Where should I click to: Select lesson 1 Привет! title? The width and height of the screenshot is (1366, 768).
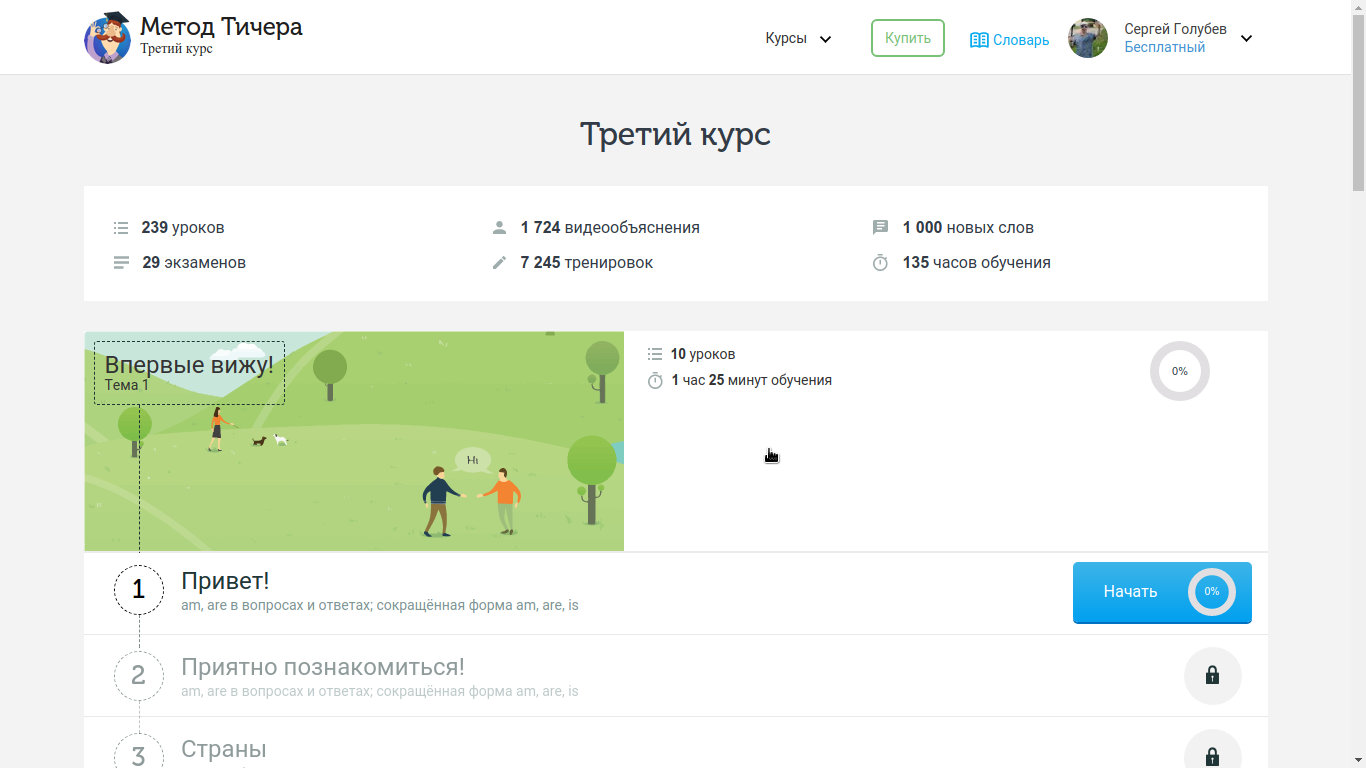pyautogui.click(x=225, y=581)
